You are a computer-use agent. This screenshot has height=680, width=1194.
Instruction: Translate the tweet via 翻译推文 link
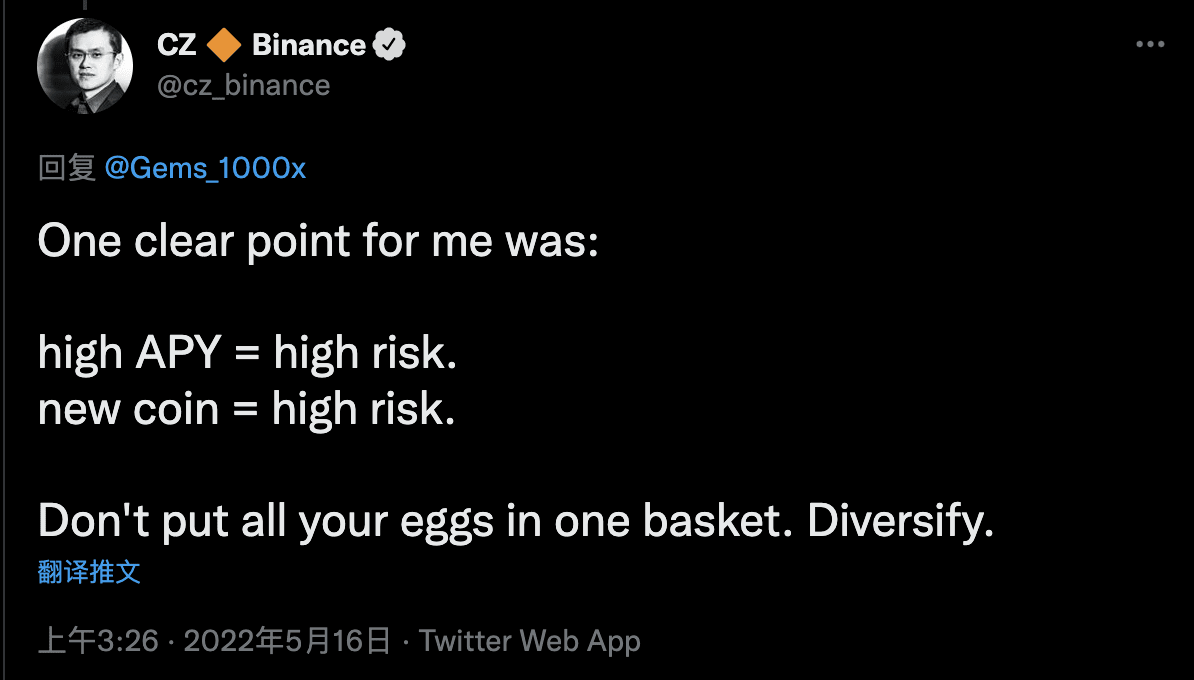[x=89, y=571]
